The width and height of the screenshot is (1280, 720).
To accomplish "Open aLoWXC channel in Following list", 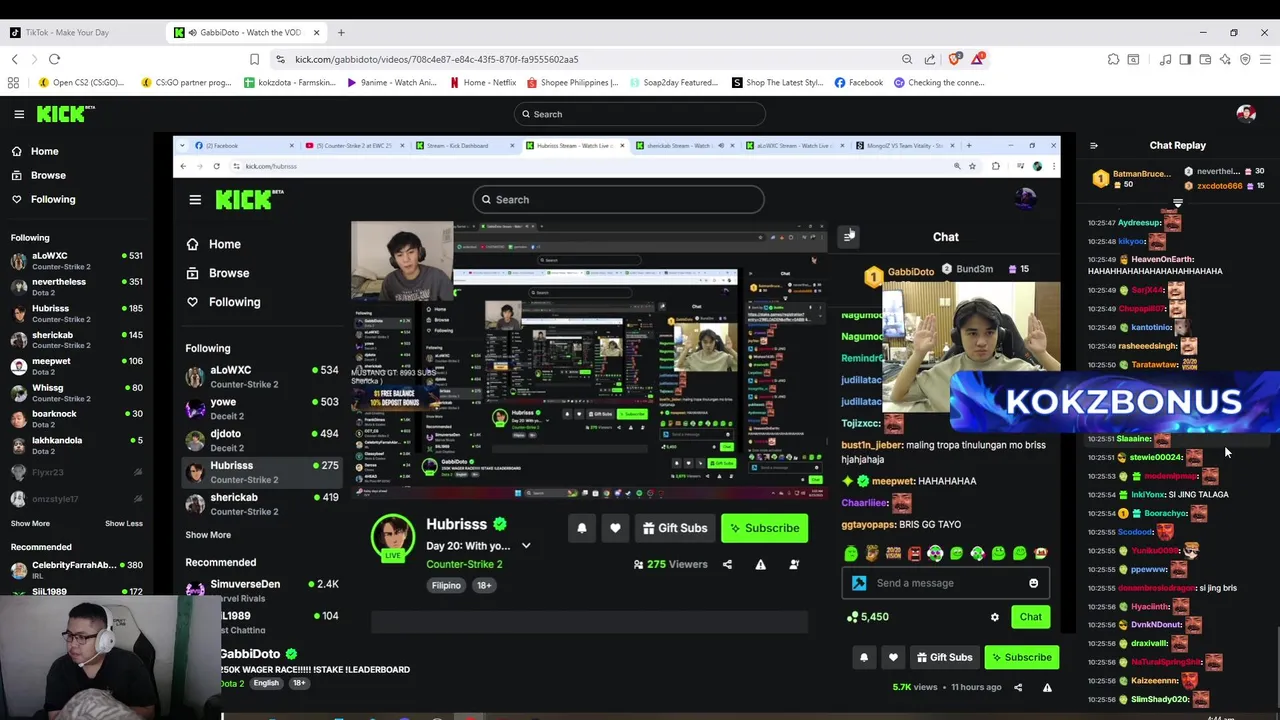I will tap(77, 261).
